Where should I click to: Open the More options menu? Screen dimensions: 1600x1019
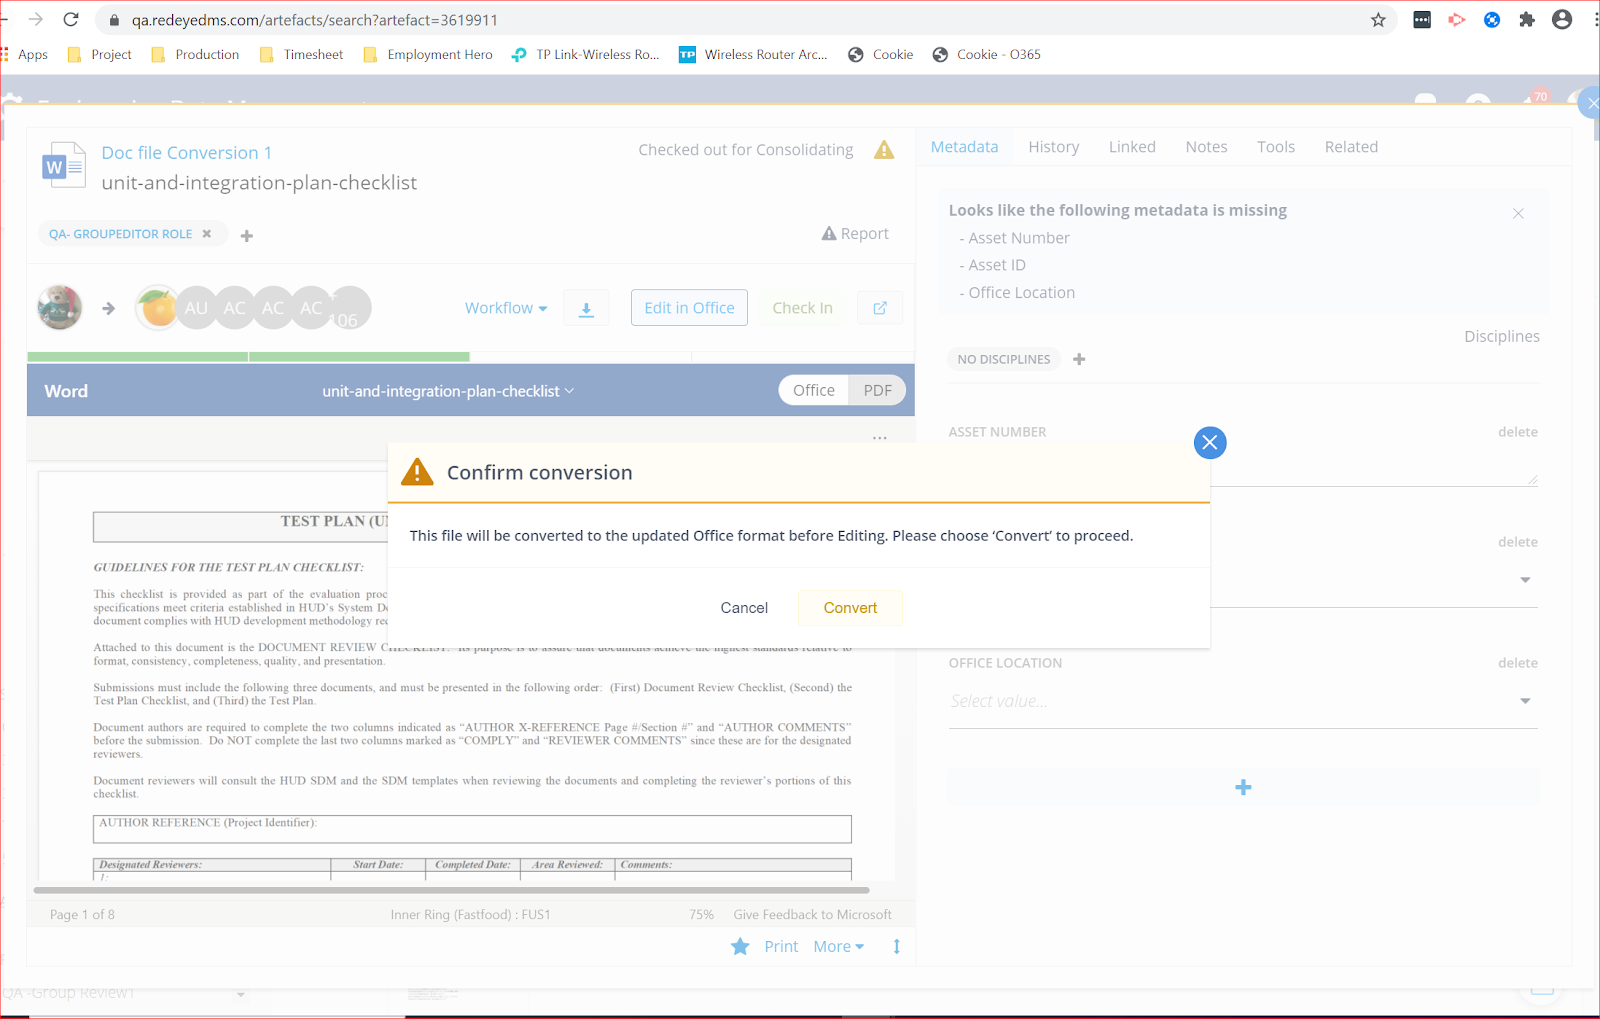(838, 946)
